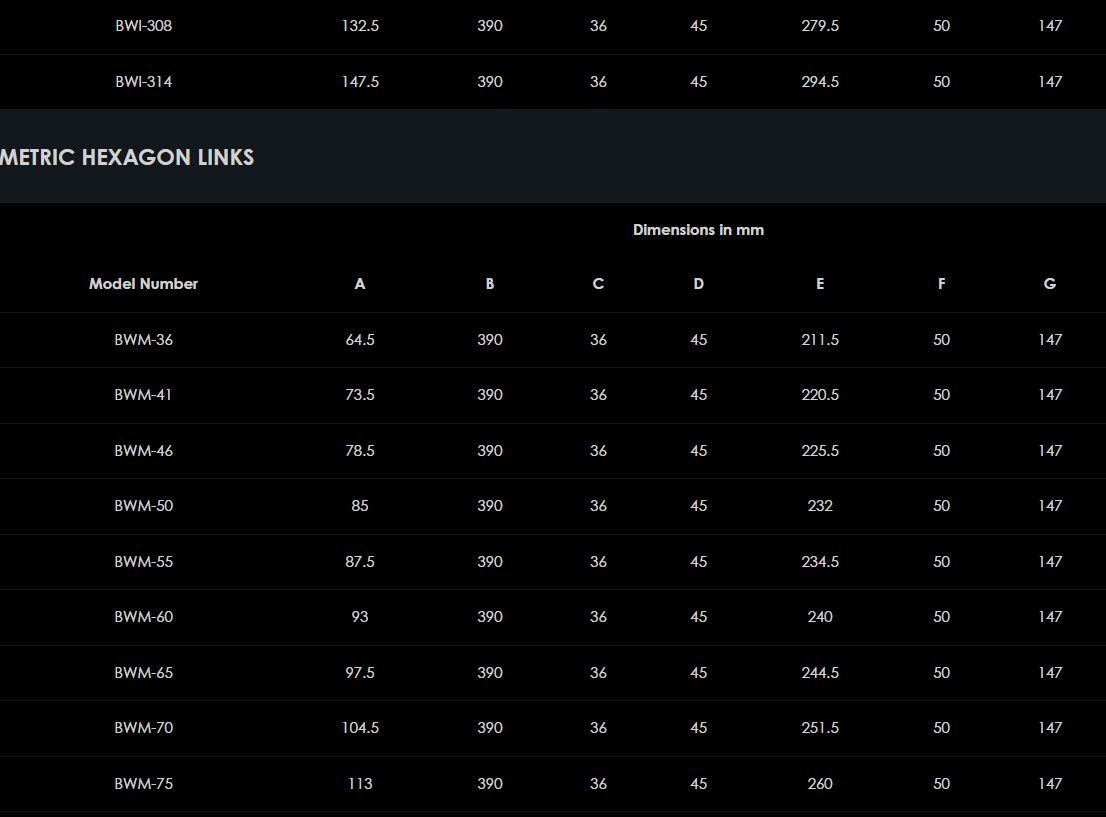1106x817 pixels.
Task: Click column header A in metric table
Action: pos(360,284)
